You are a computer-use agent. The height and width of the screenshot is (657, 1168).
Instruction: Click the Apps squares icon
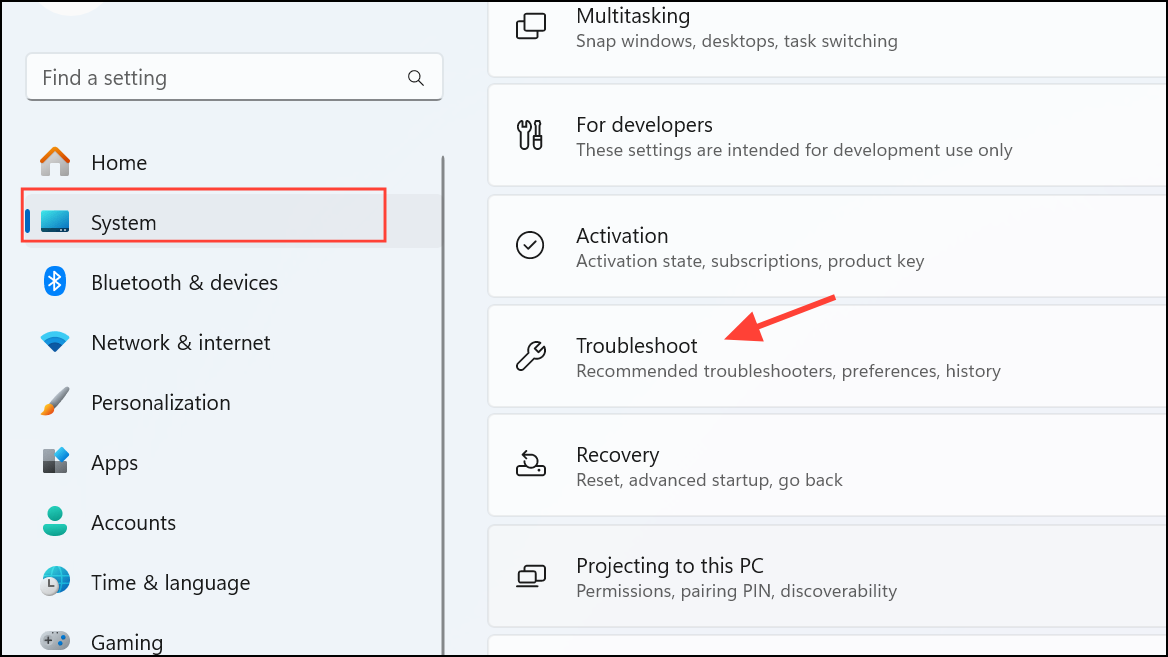point(55,461)
